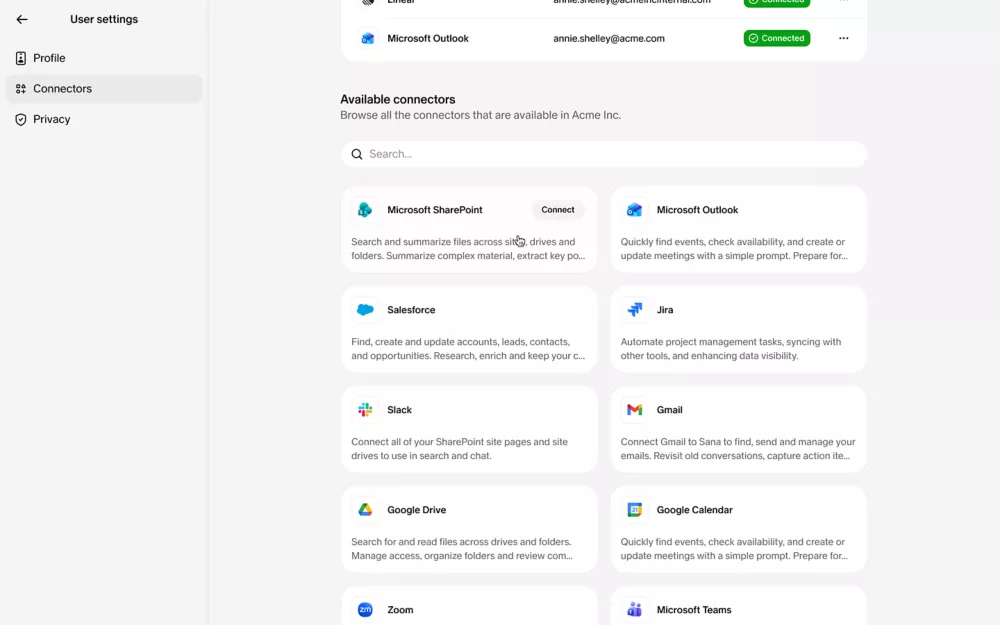Click the Microsoft Outlook card icon
Viewport: 1000px width, 625px height.
pyautogui.click(x=635, y=210)
